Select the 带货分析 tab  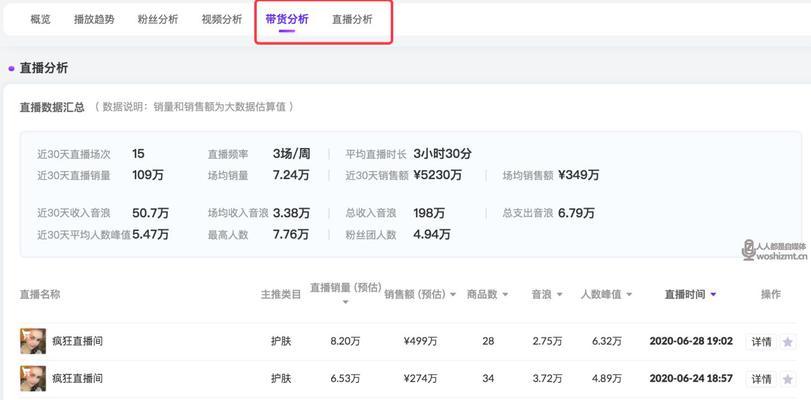coord(287,19)
